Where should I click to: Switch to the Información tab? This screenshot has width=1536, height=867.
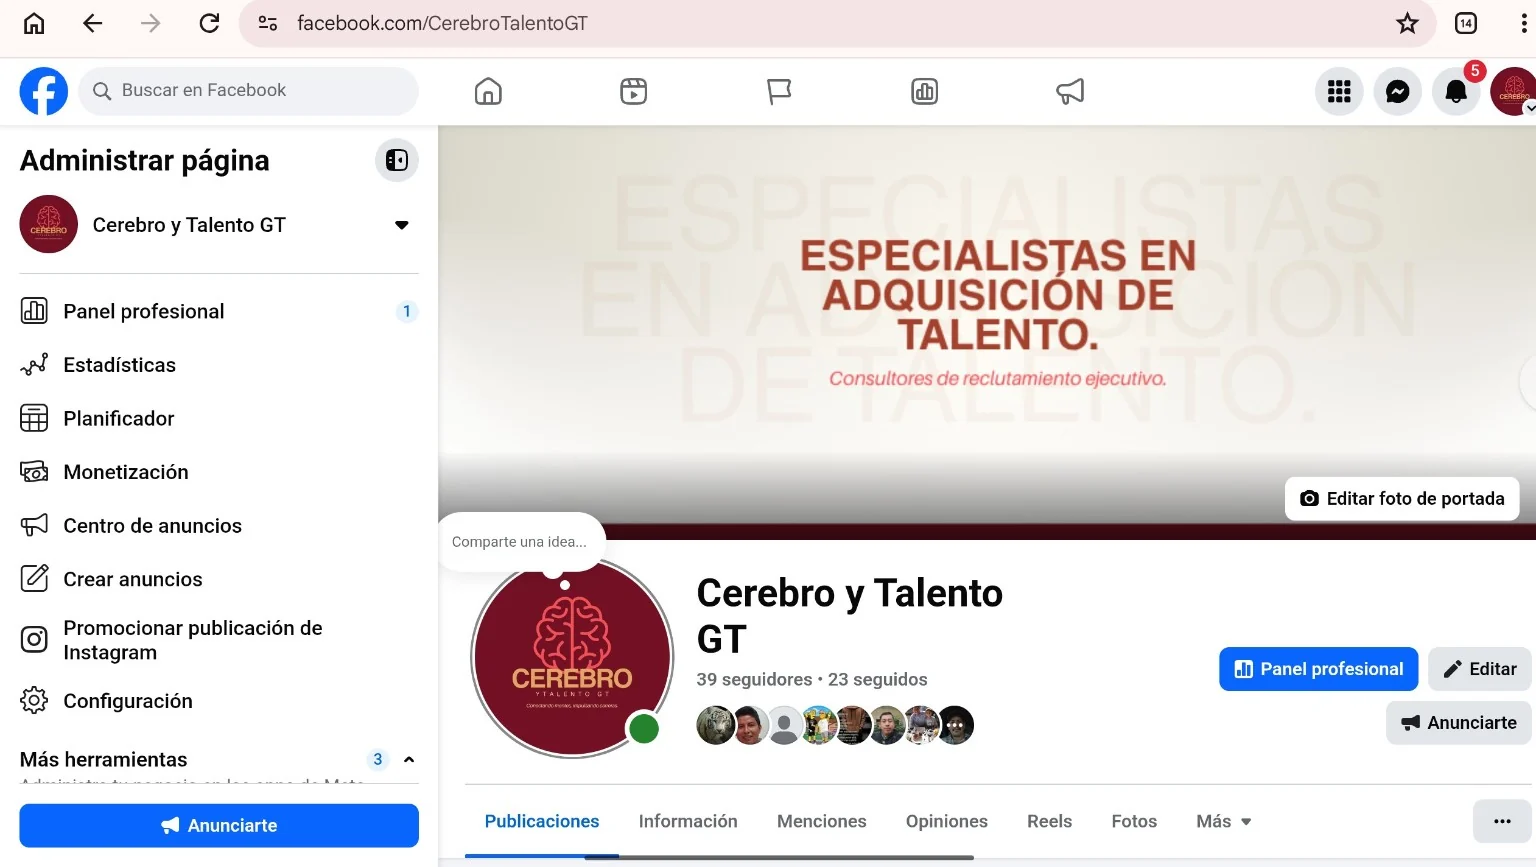click(688, 821)
